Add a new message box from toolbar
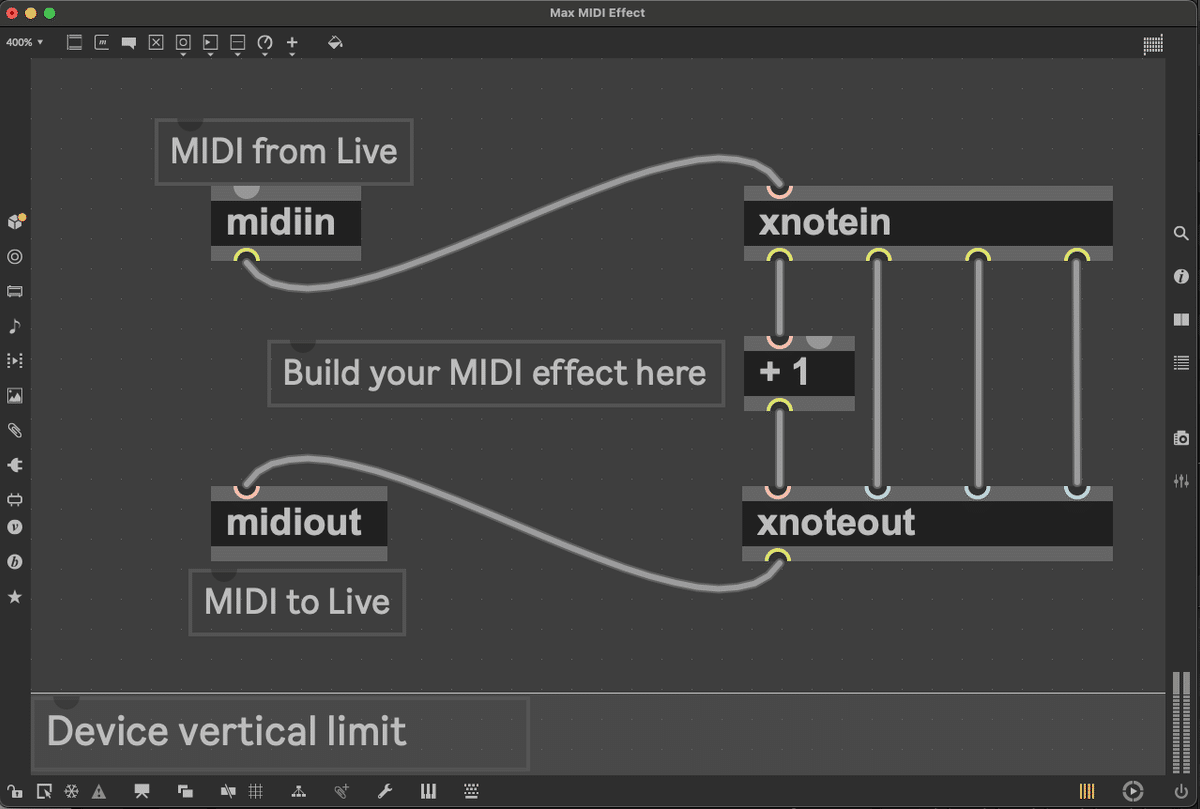 click(x=101, y=43)
